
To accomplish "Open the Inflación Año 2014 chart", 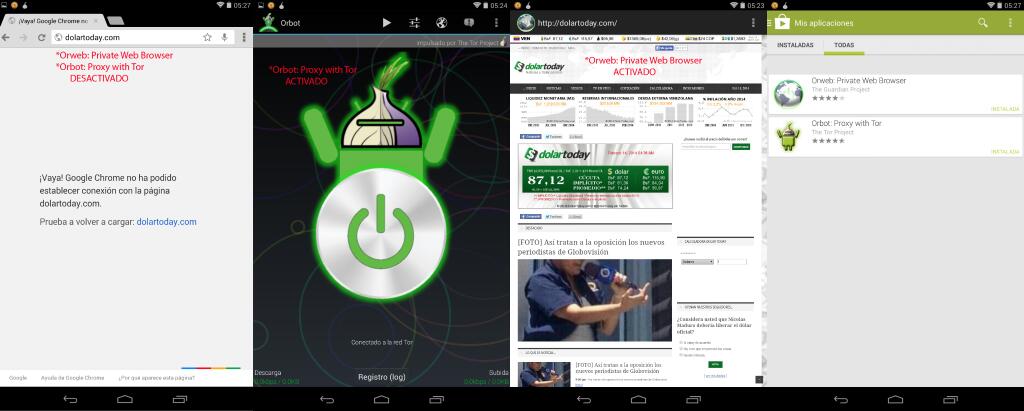I will 724,112.
